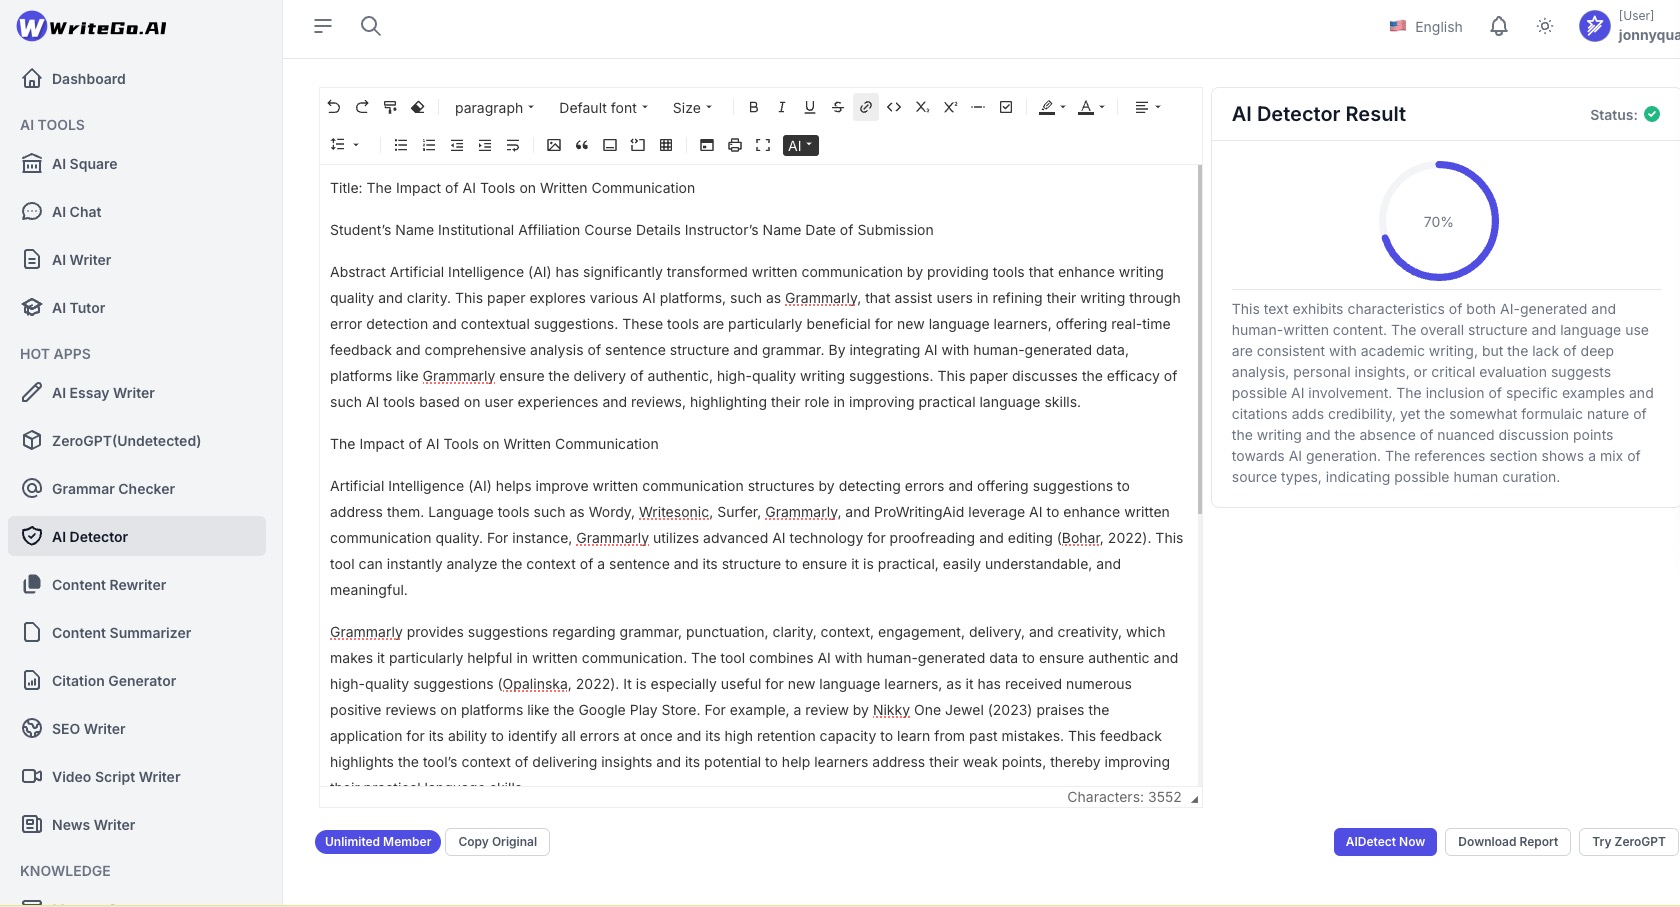Open the paragraph style dropdown
Screen dimensions: 1680x907
(494, 108)
